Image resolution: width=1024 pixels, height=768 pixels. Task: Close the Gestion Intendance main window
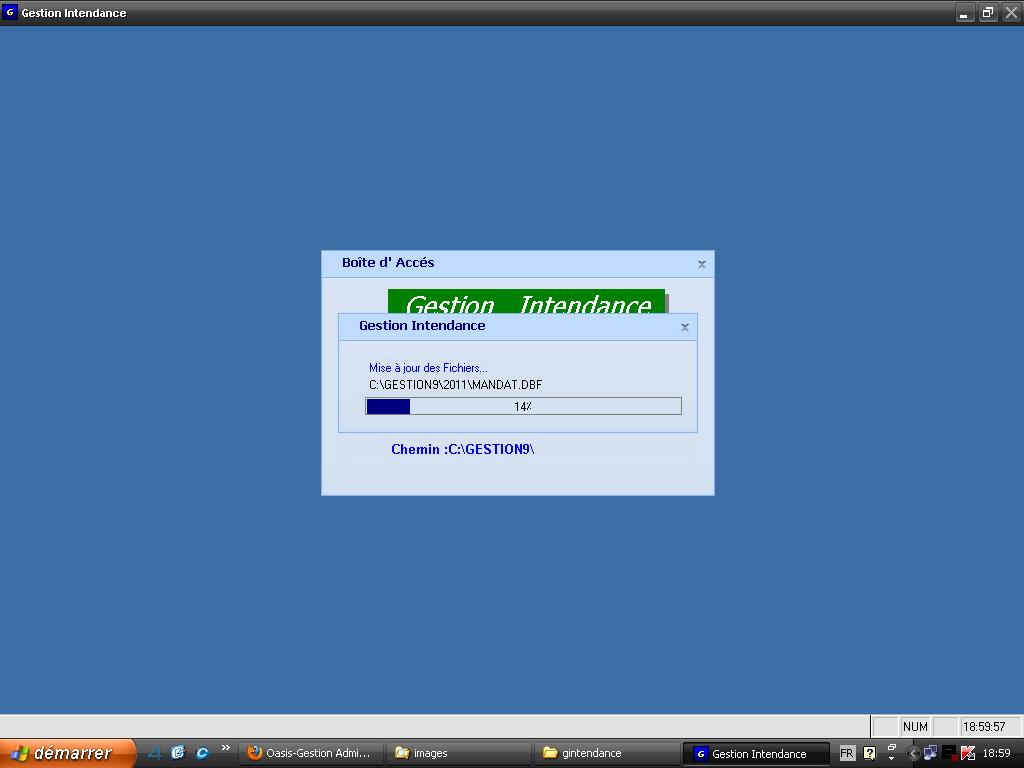tap(1011, 12)
